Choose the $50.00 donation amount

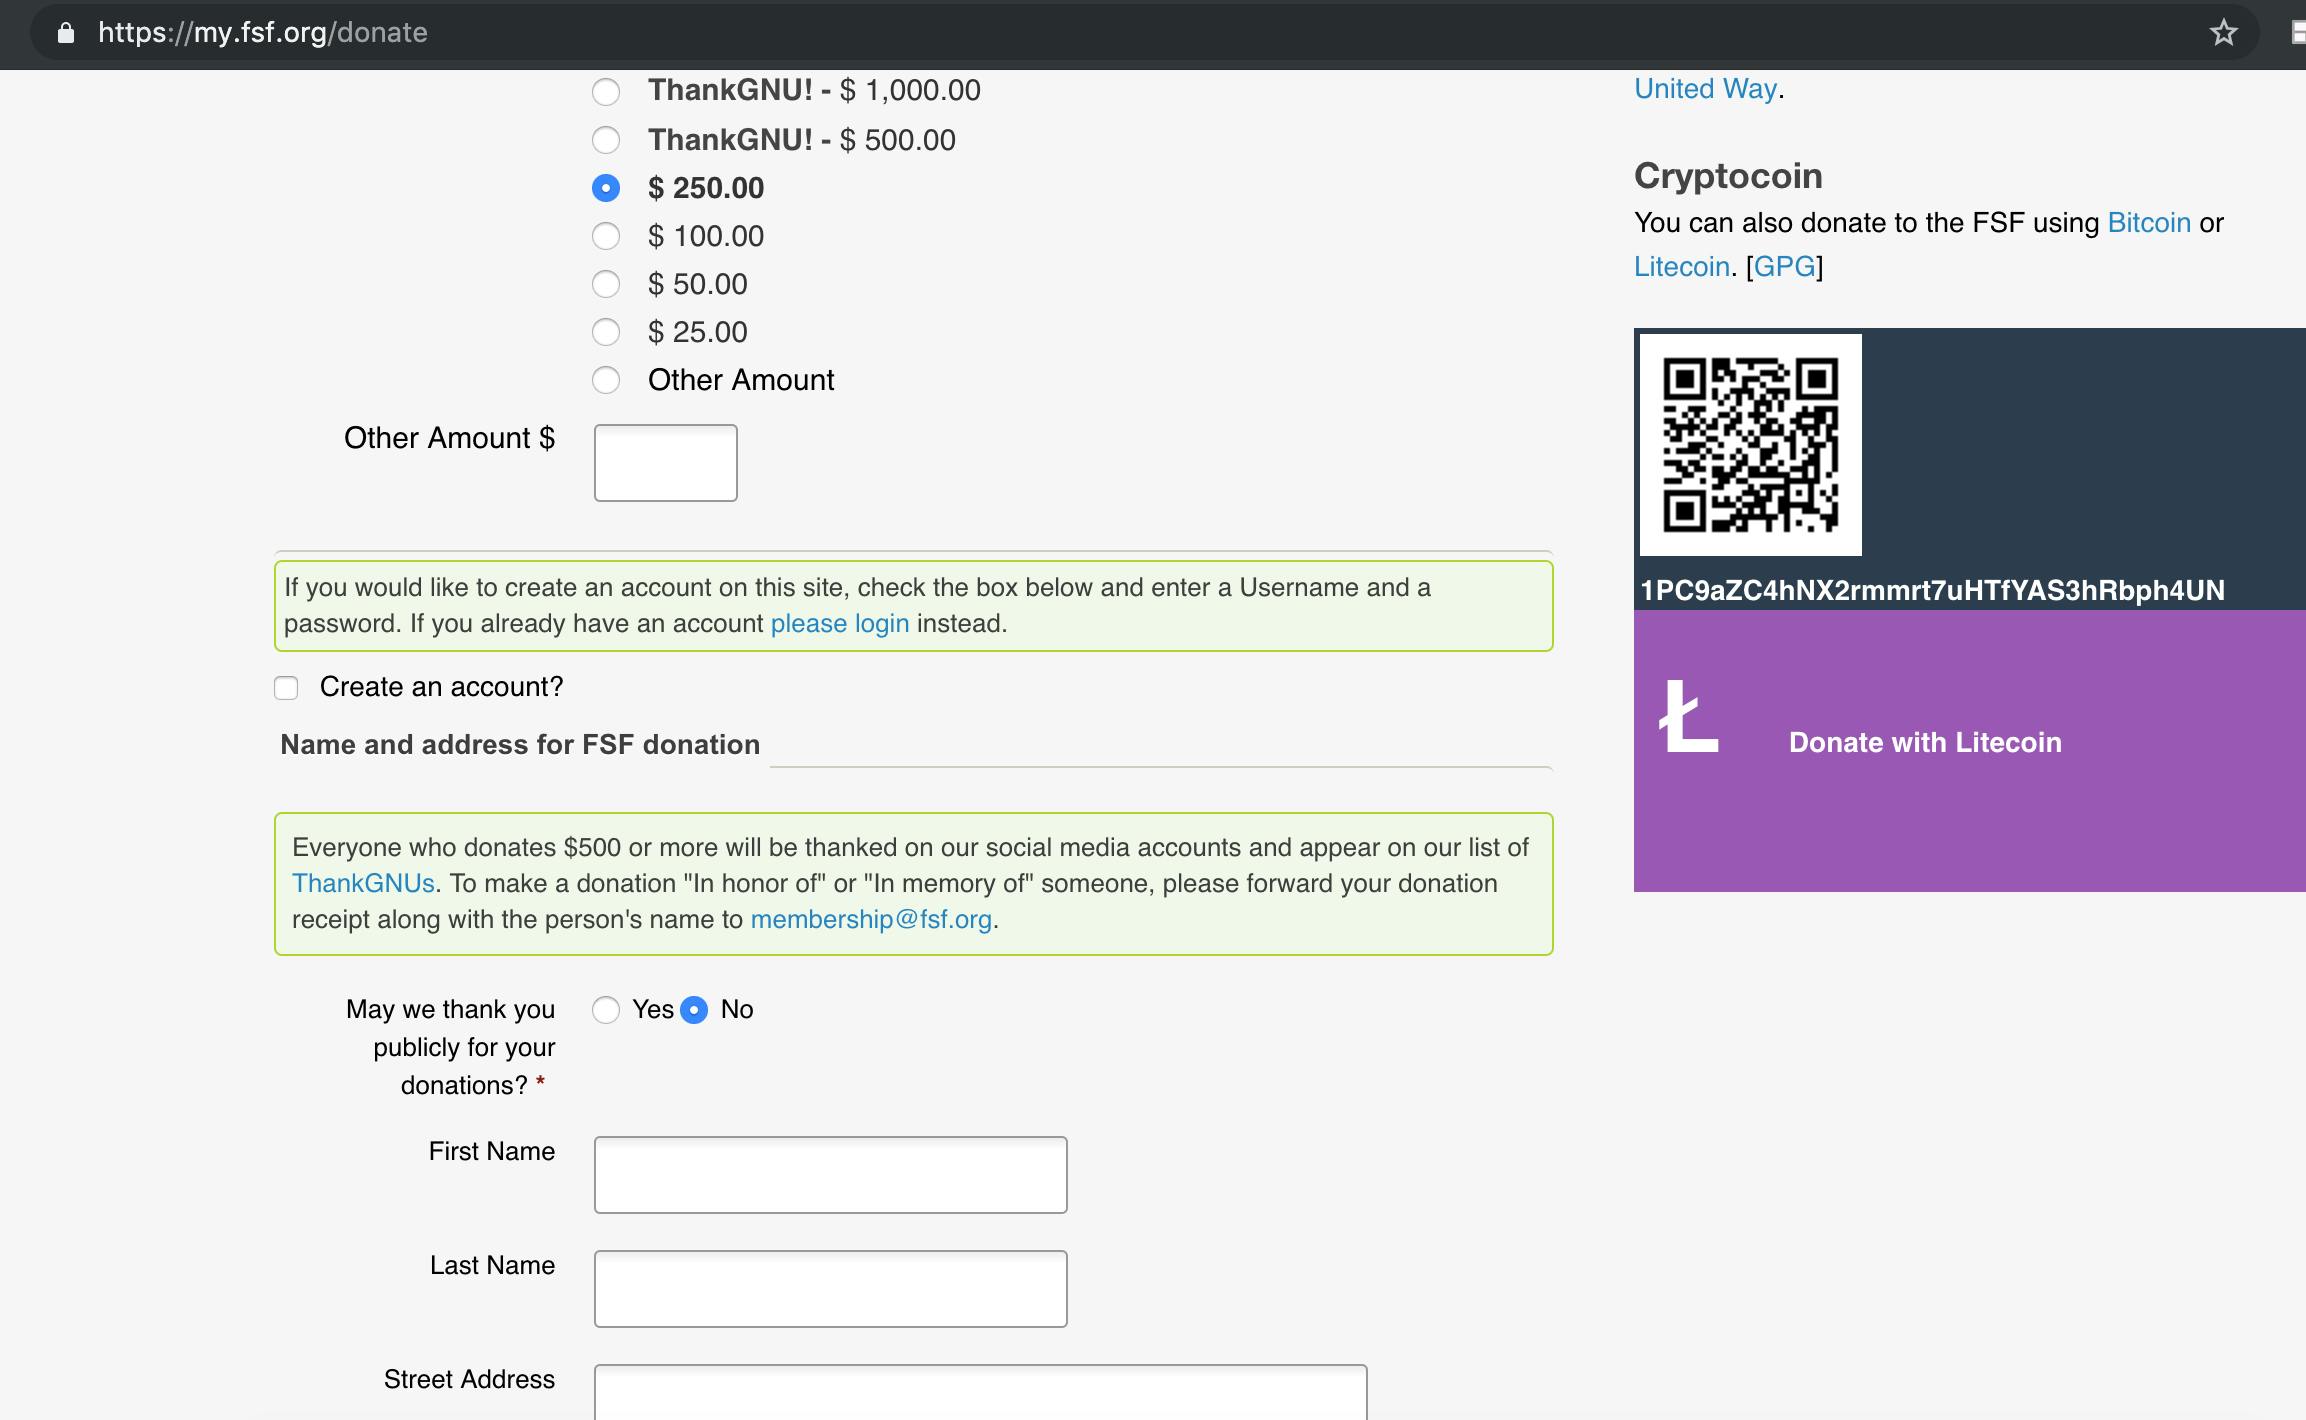pos(606,284)
